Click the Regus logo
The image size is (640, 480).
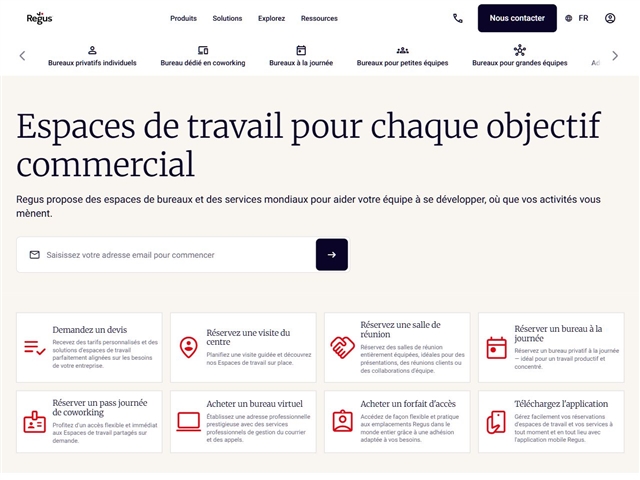point(40,18)
